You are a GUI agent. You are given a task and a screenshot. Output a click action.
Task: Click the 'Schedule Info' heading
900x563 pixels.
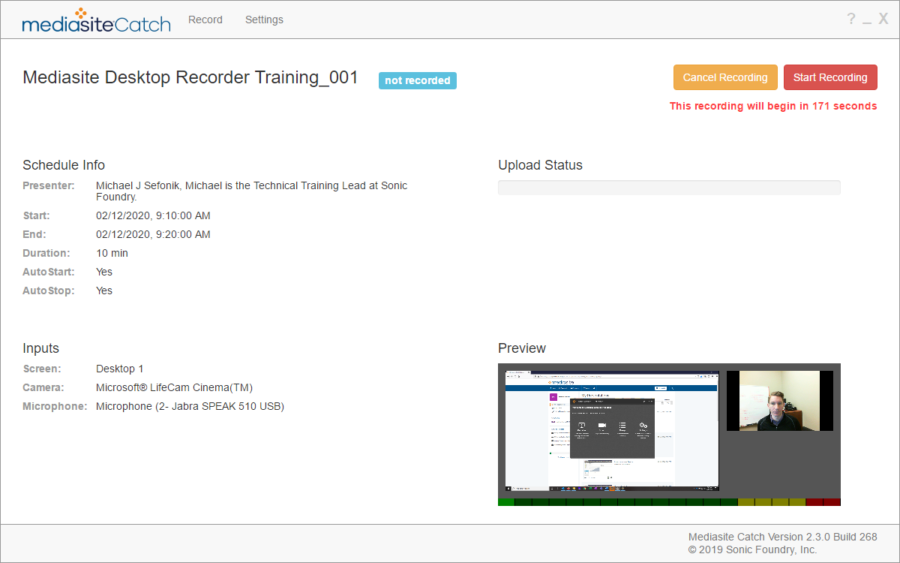[64, 165]
